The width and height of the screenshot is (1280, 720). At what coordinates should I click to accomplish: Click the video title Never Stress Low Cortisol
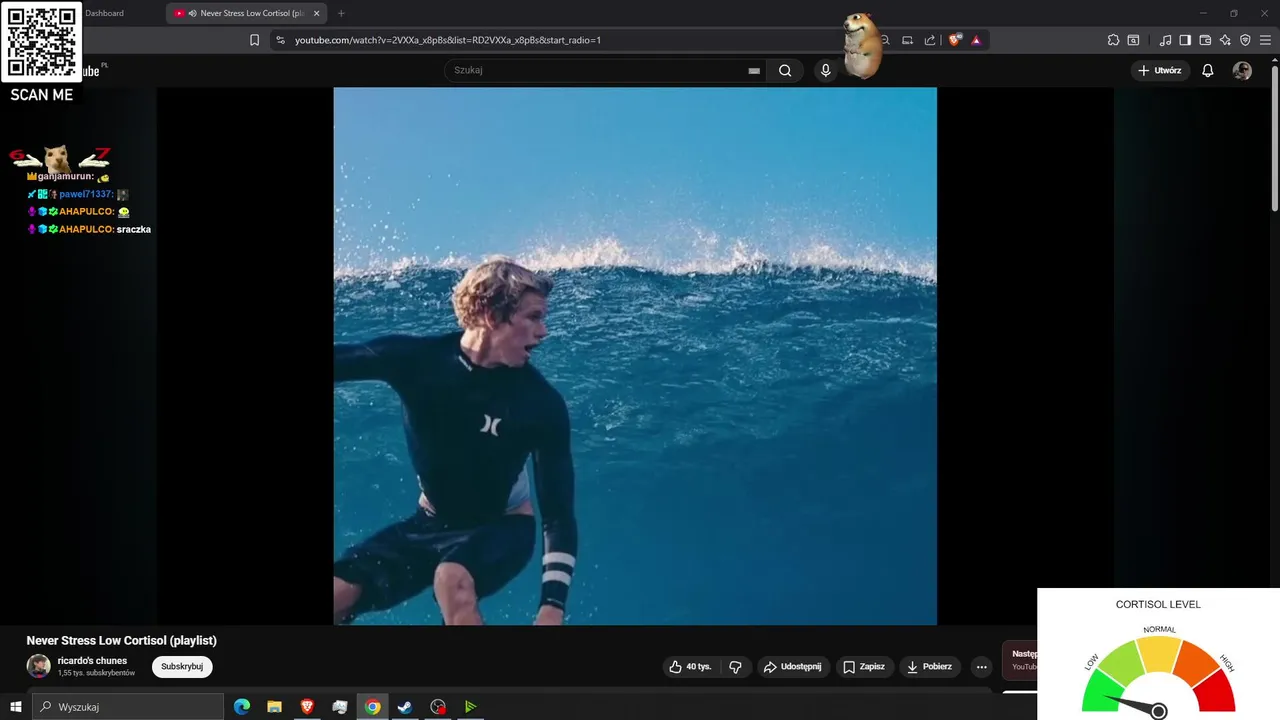[x=122, y=640]
